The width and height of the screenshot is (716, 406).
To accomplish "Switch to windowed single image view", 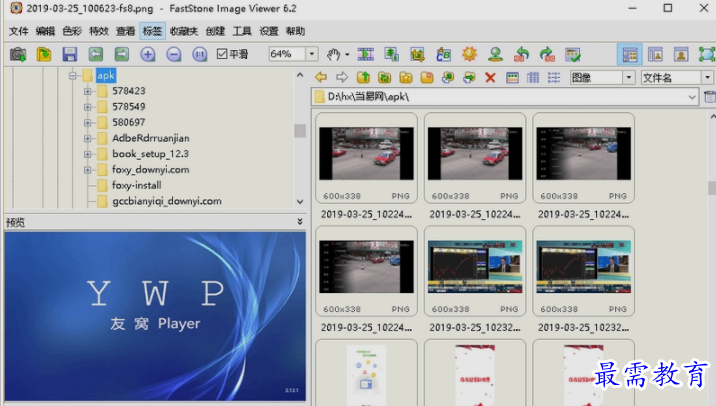I will (x=681, y=55).
